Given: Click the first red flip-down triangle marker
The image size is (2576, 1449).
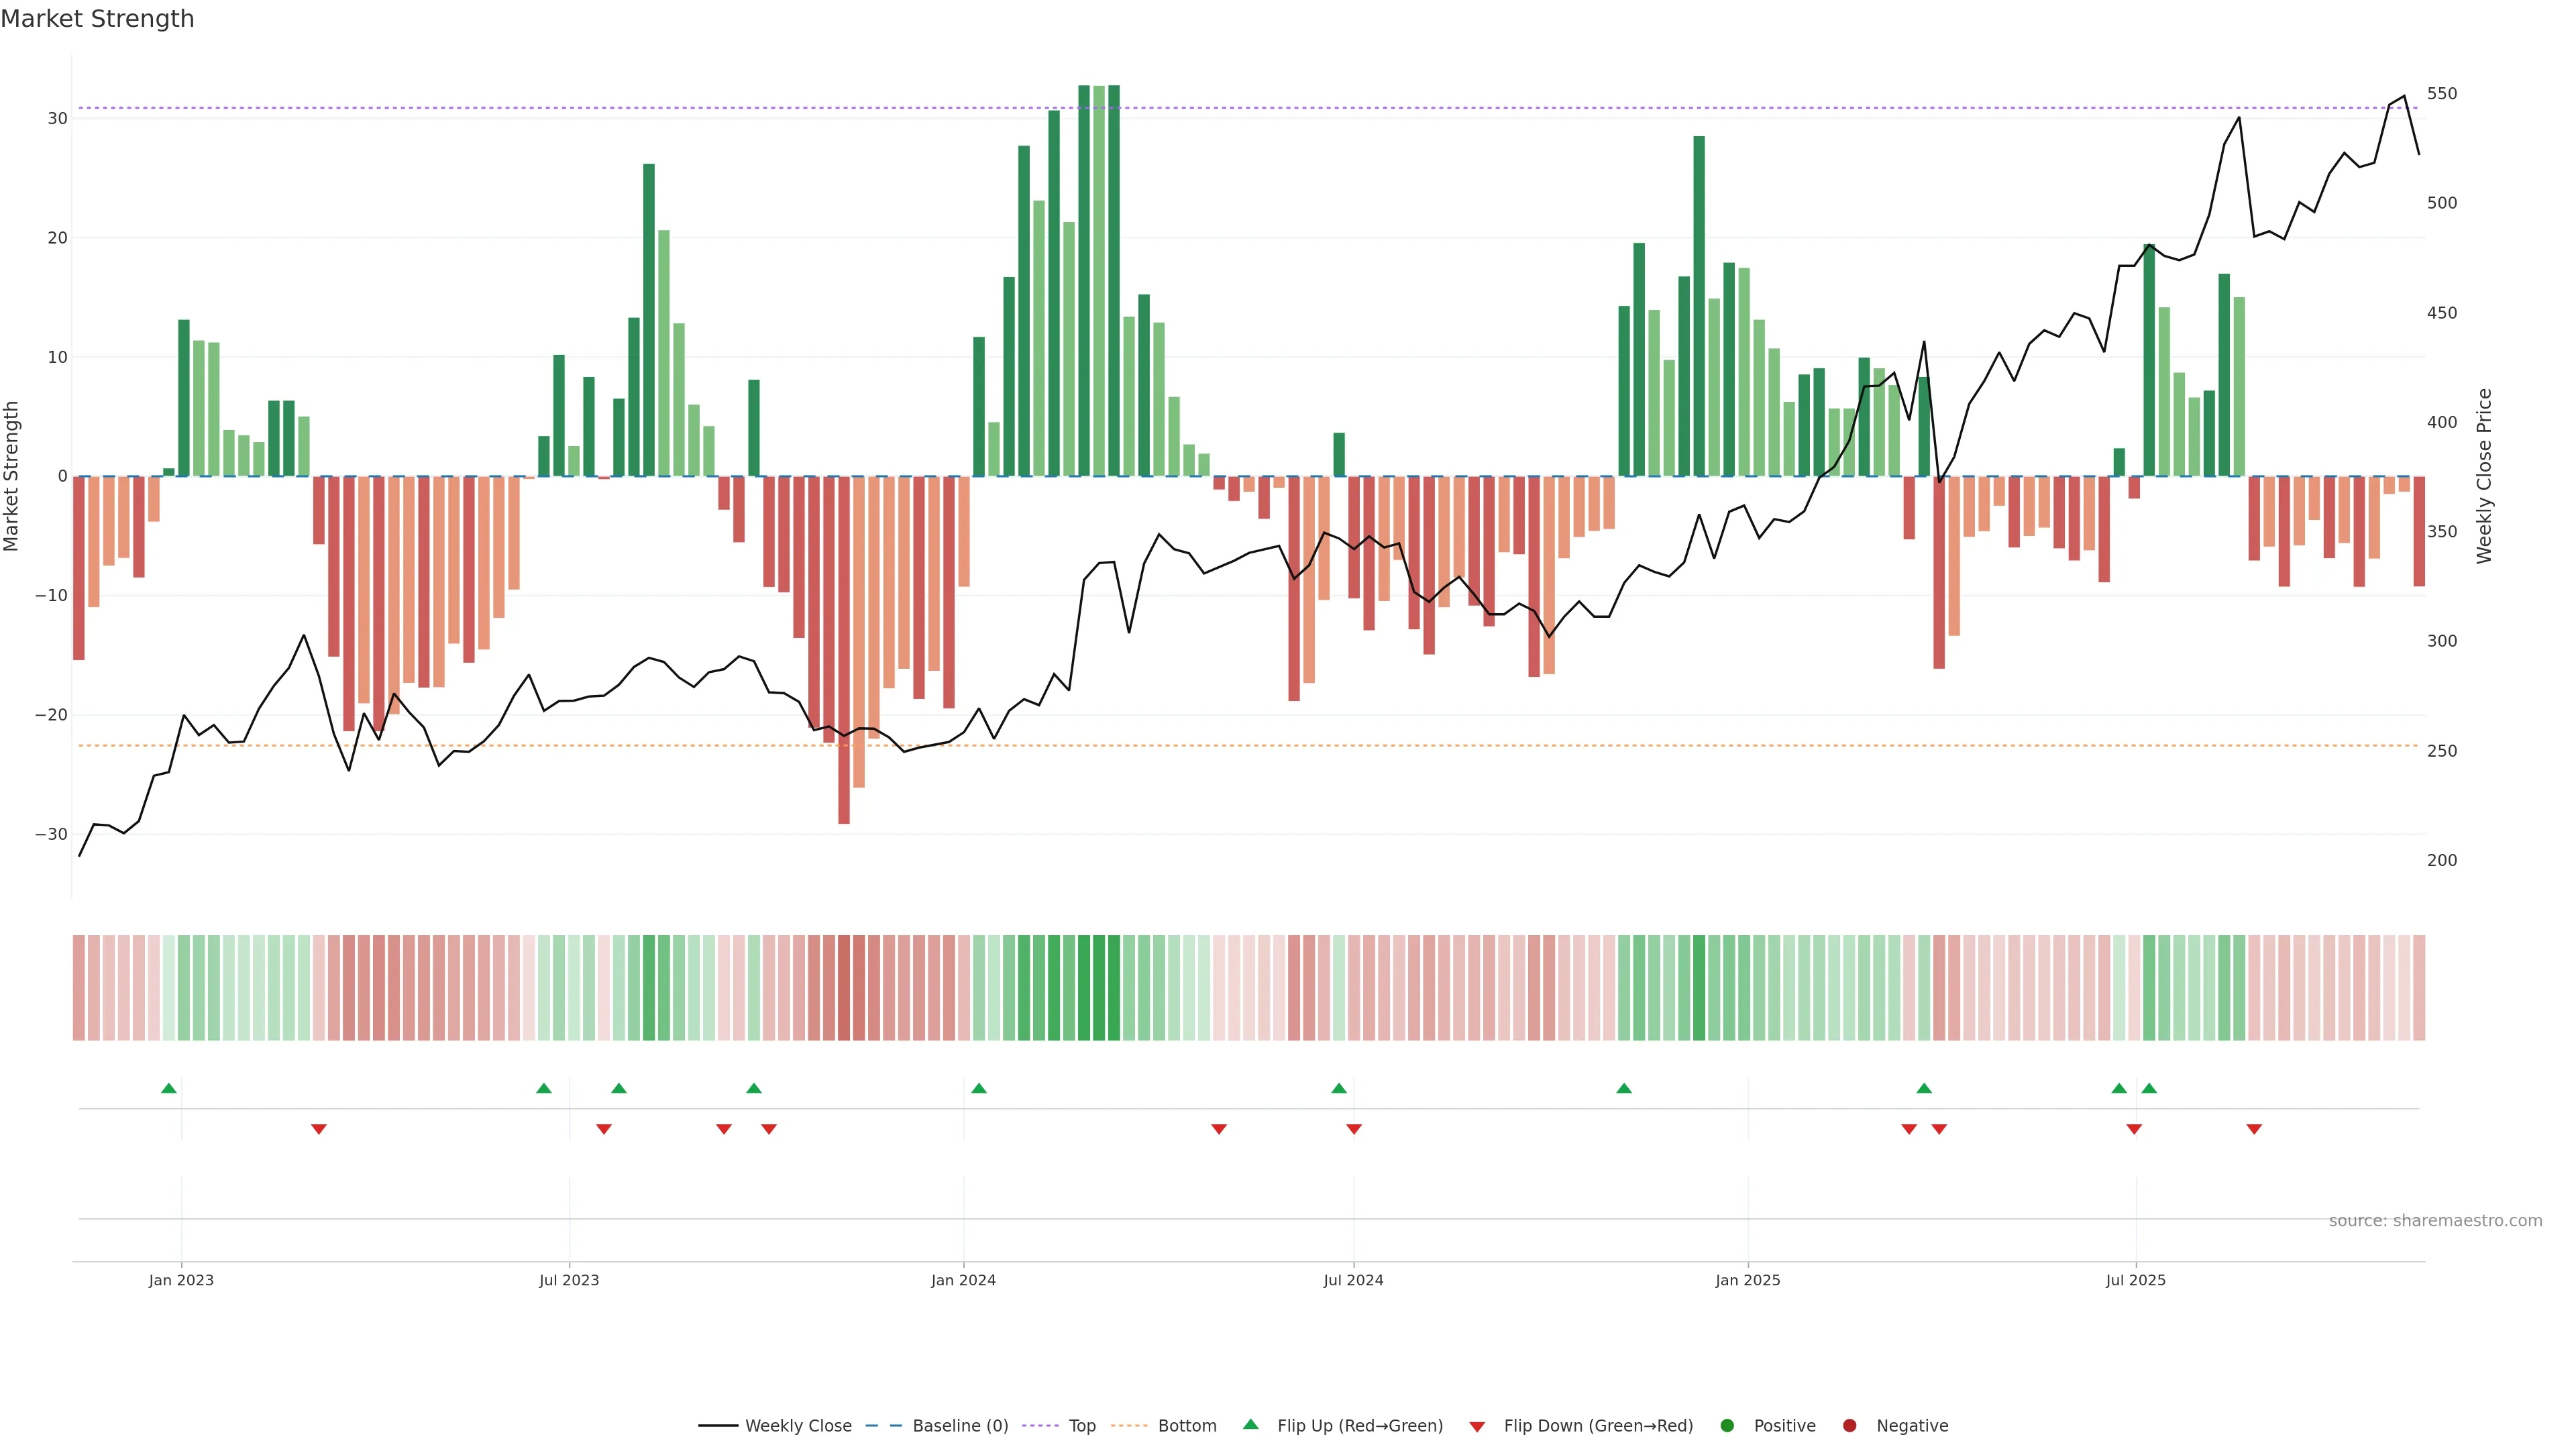Looking at the screenshot, I should tap(319, 1129).
